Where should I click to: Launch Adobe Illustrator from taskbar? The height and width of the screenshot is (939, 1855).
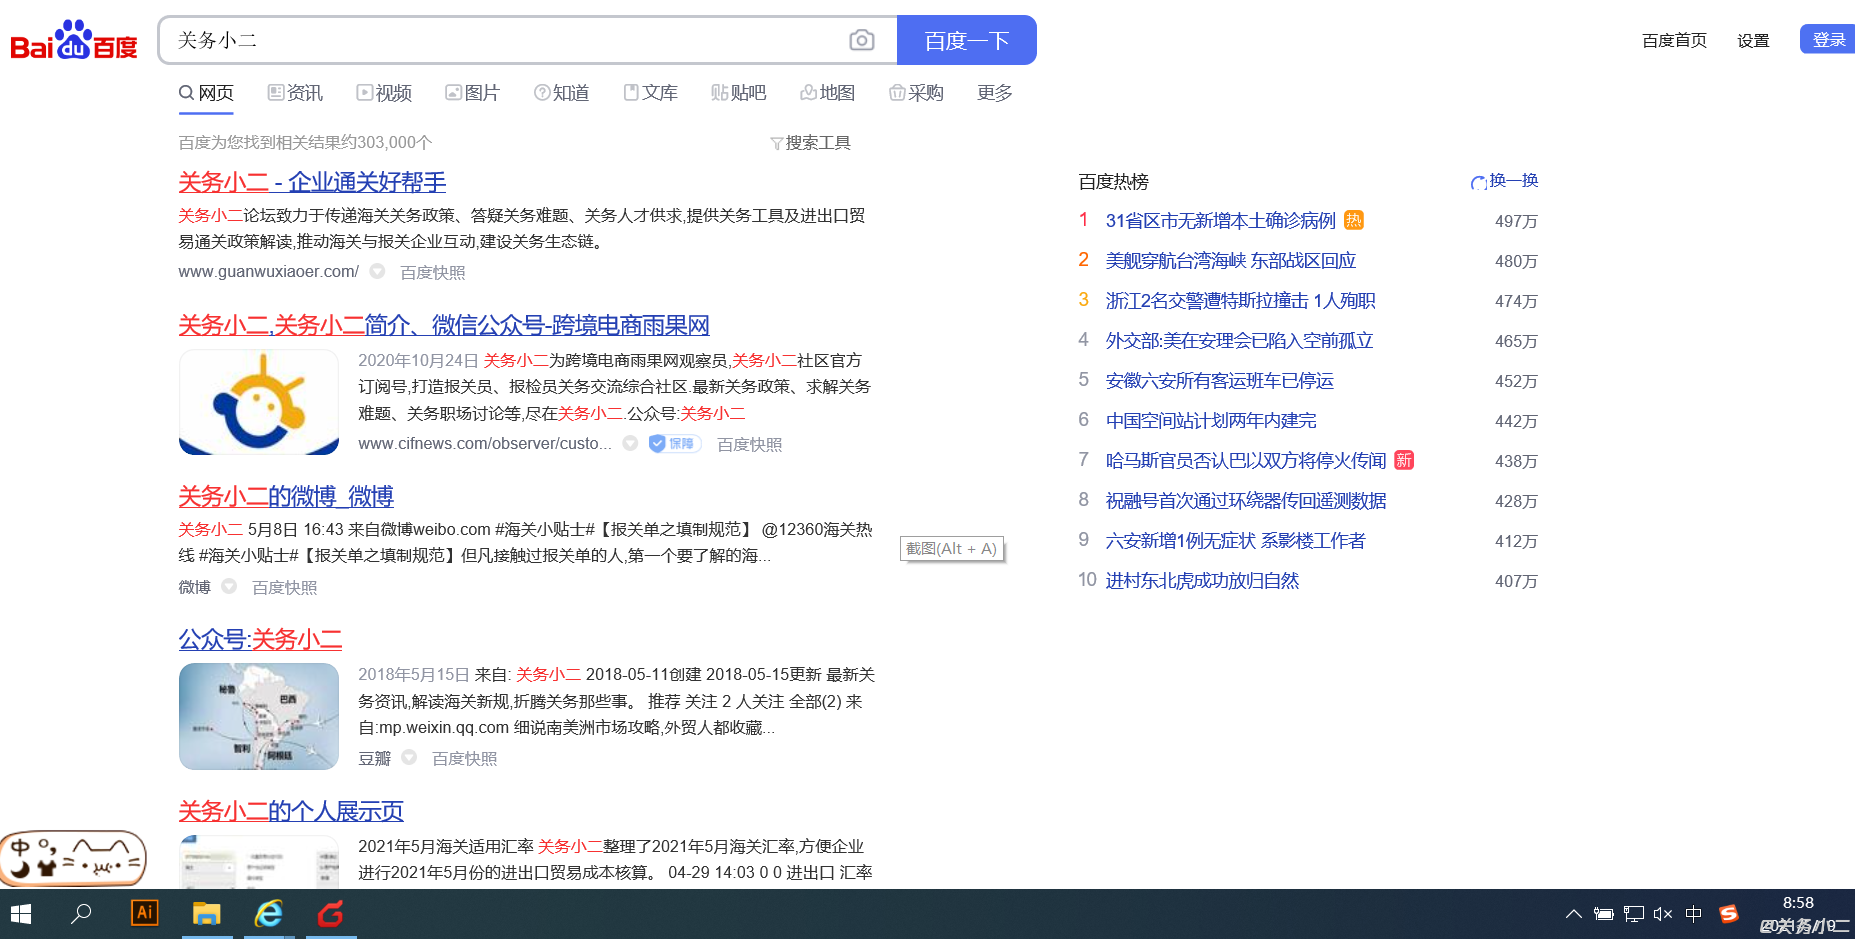[145, 913]
